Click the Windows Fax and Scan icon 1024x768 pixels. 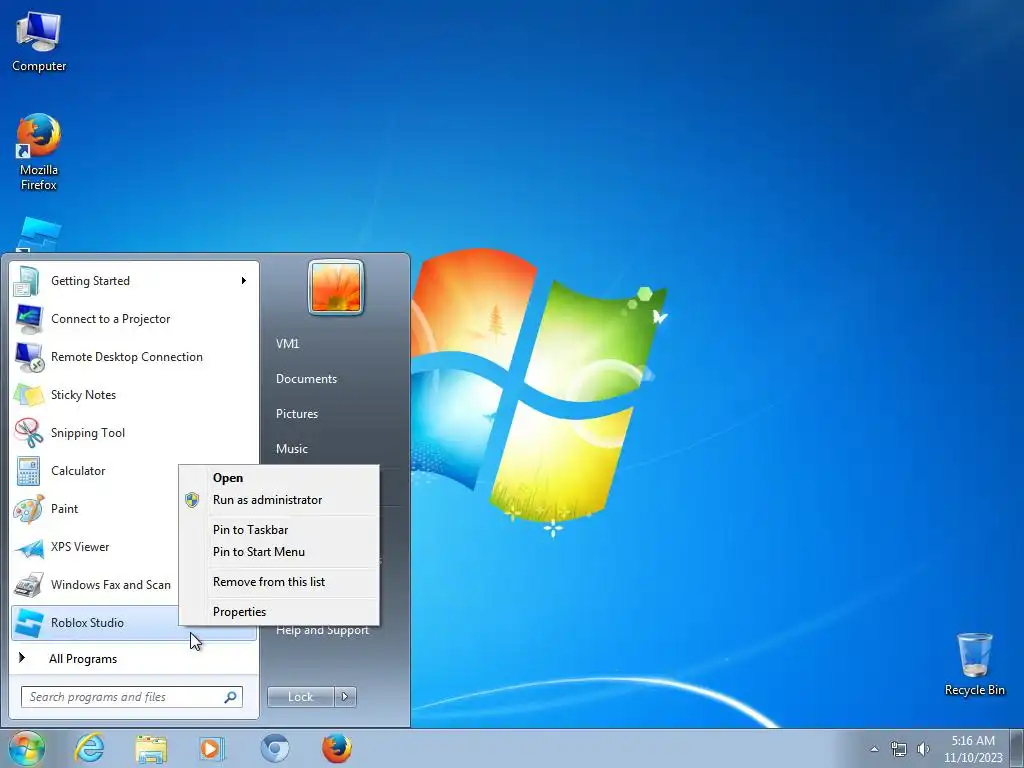tap(27, 584)
